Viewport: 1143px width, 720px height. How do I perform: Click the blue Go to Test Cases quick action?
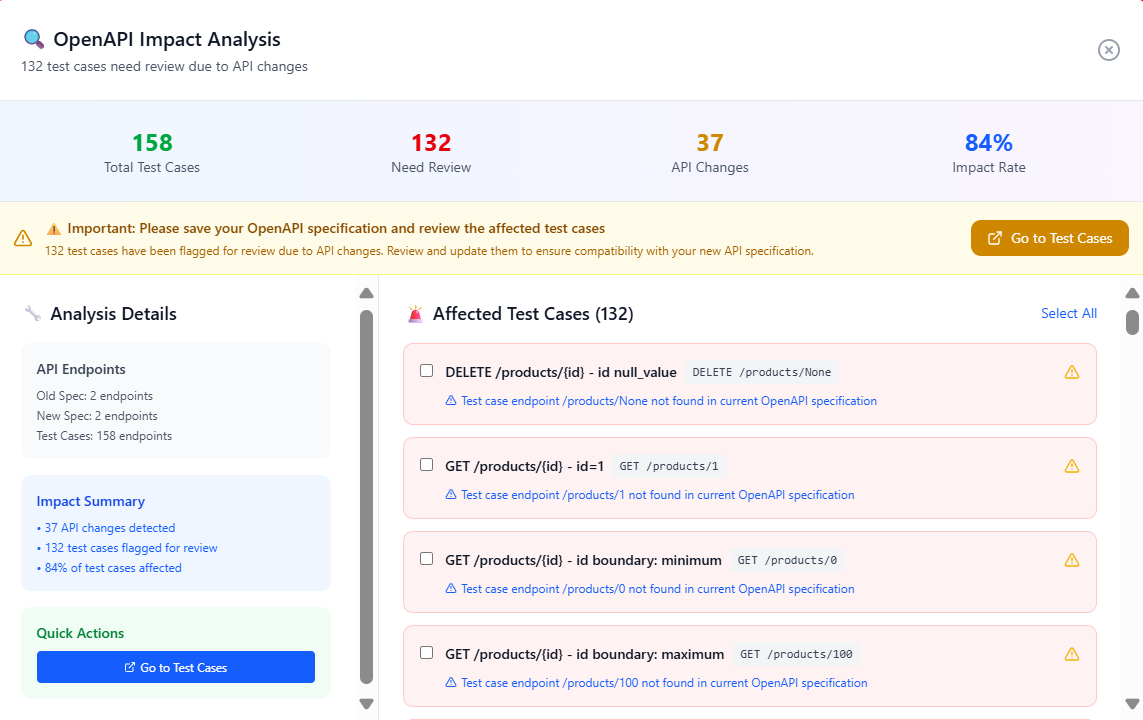(175, 667)
